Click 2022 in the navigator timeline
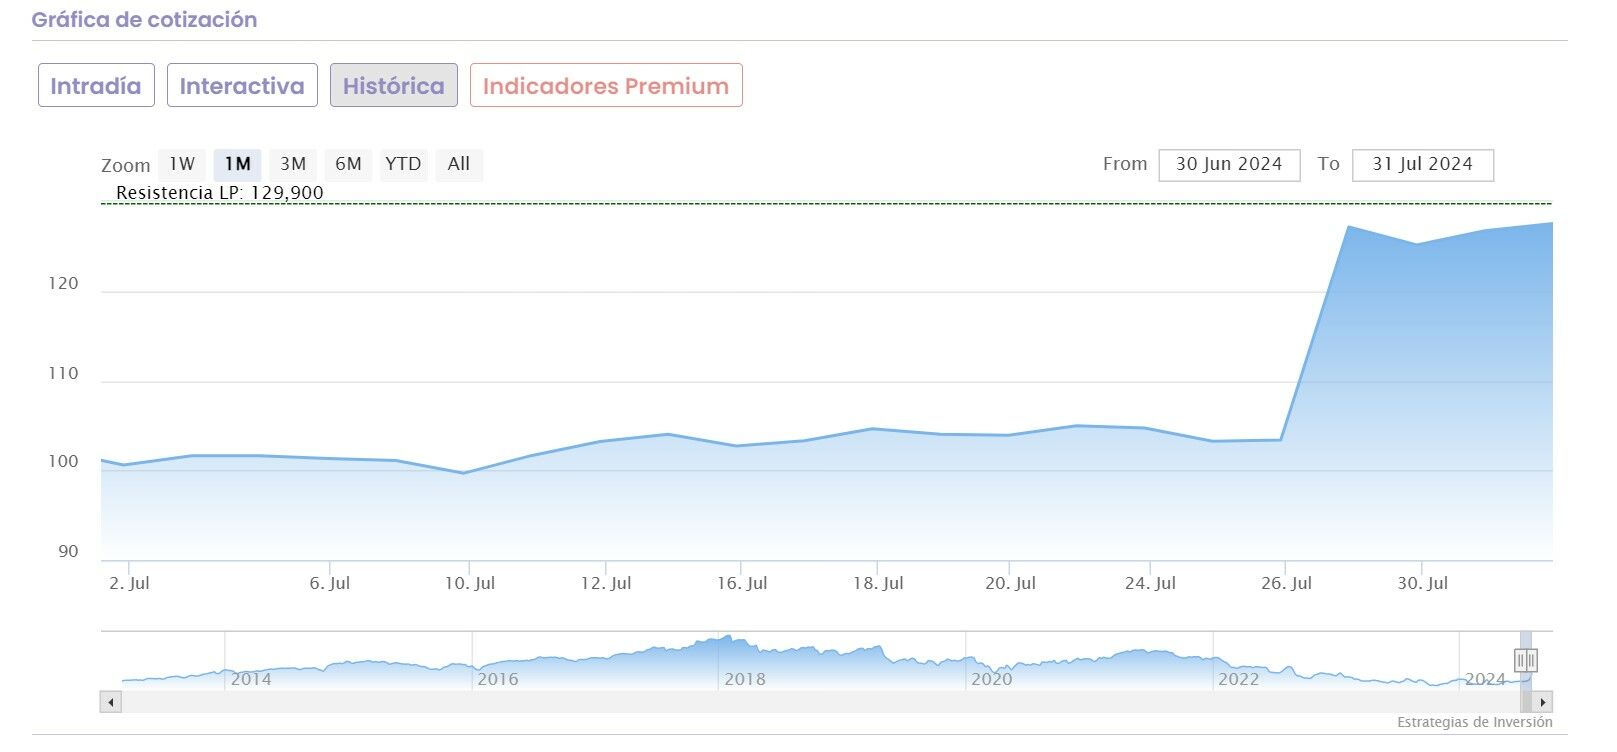 pyautogui.click(x=1238, y=679)
